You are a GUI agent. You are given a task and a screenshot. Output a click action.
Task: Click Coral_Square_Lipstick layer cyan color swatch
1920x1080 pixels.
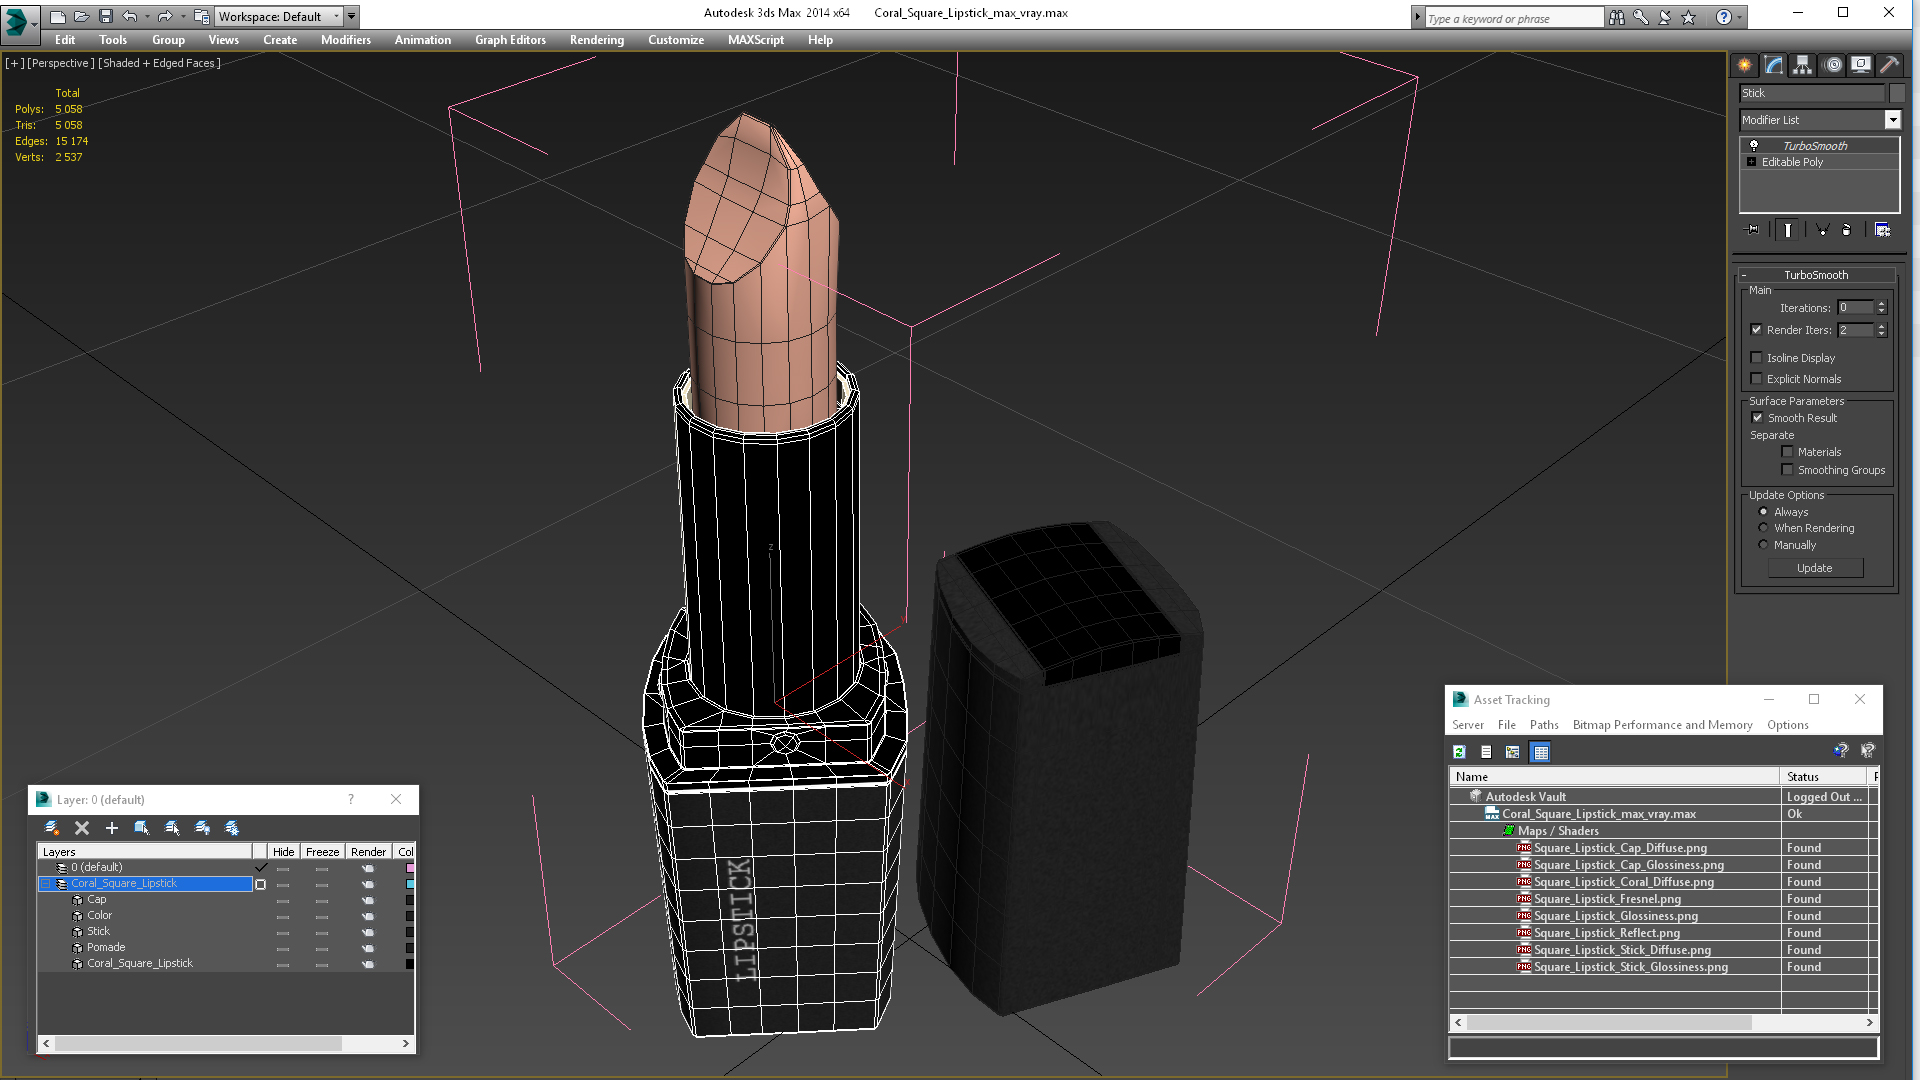409,884
